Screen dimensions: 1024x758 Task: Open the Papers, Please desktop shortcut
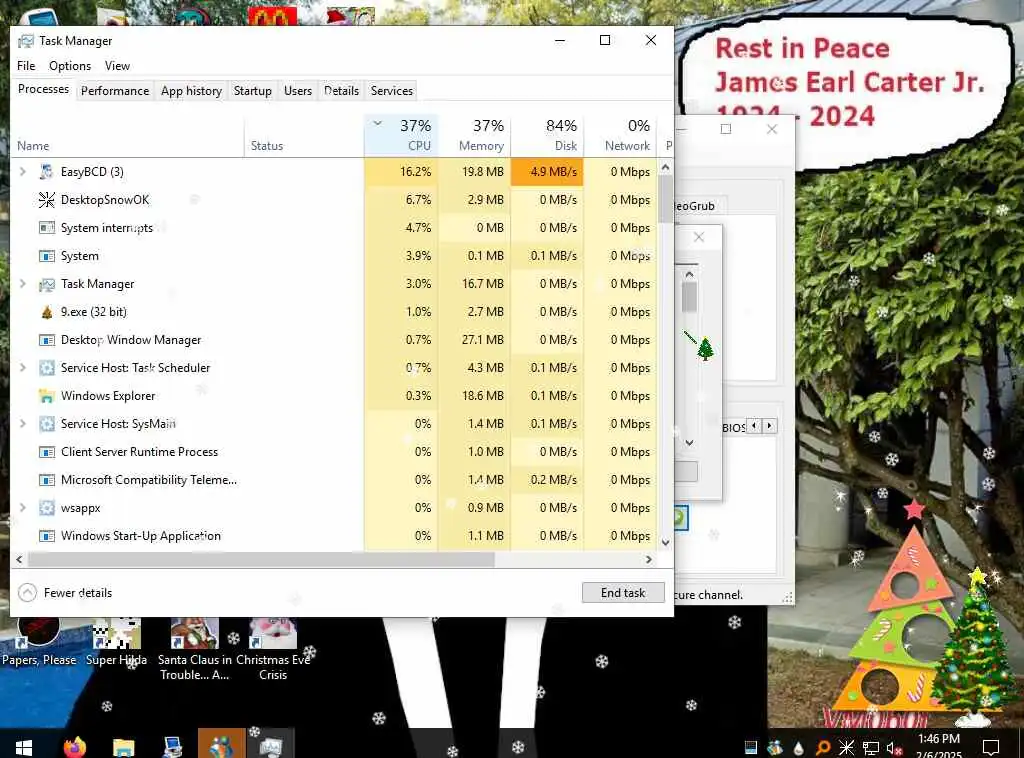pyautogui.click(x=39, y=642)
